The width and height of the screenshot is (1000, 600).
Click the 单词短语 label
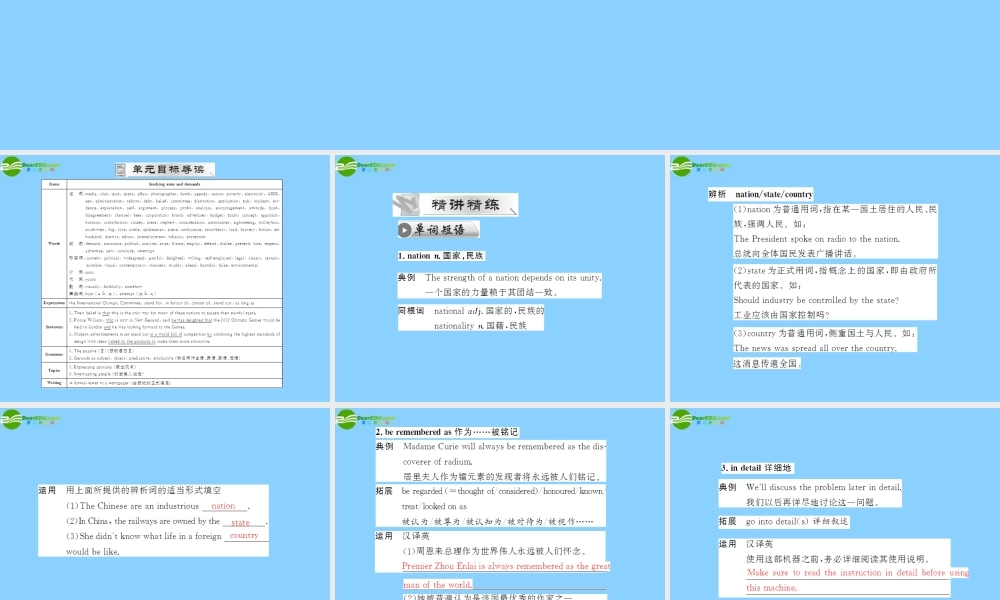pos(439,230)
